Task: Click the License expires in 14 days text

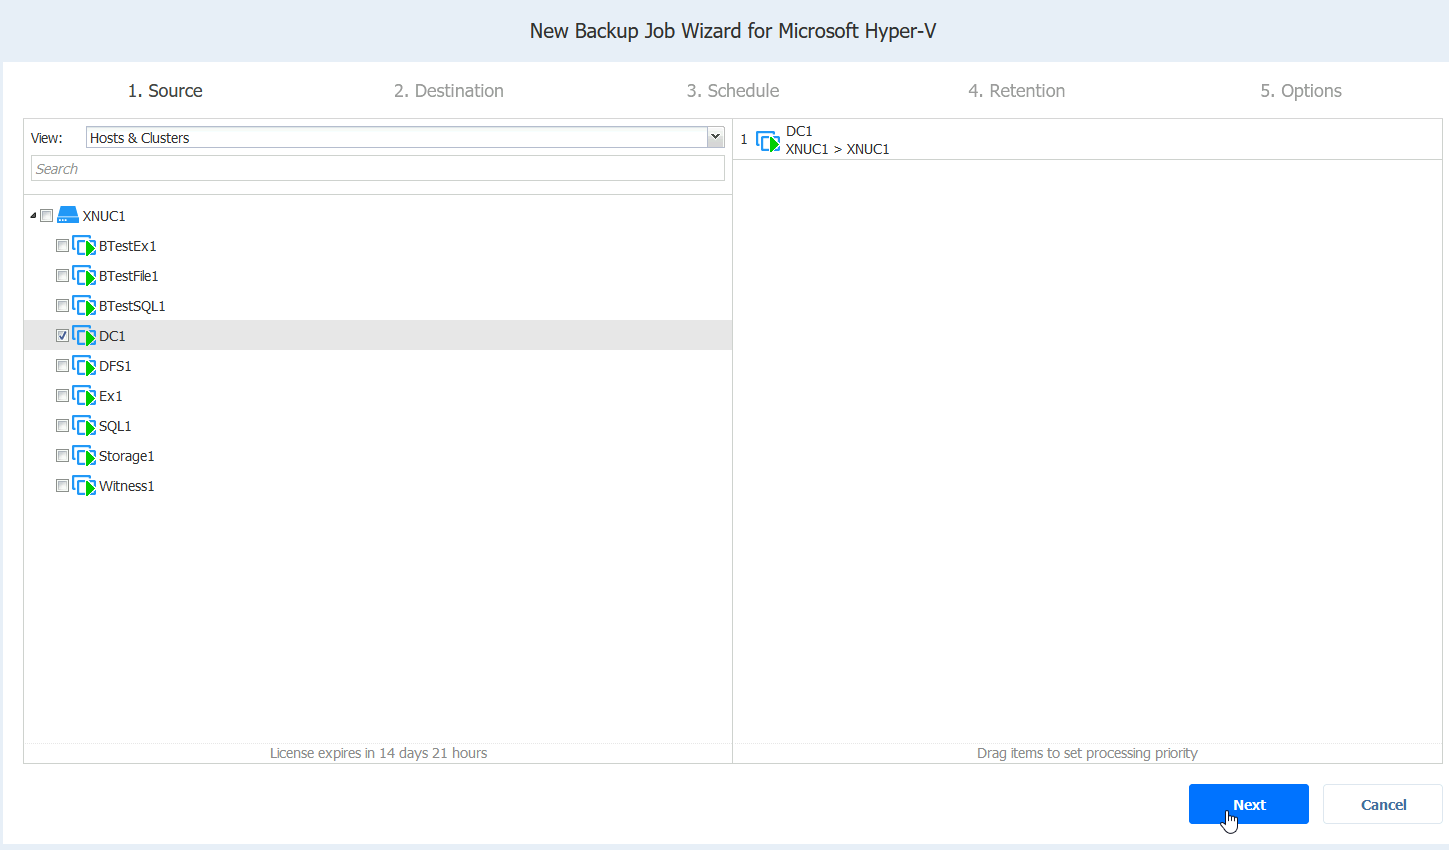Action: pos(378,753)
